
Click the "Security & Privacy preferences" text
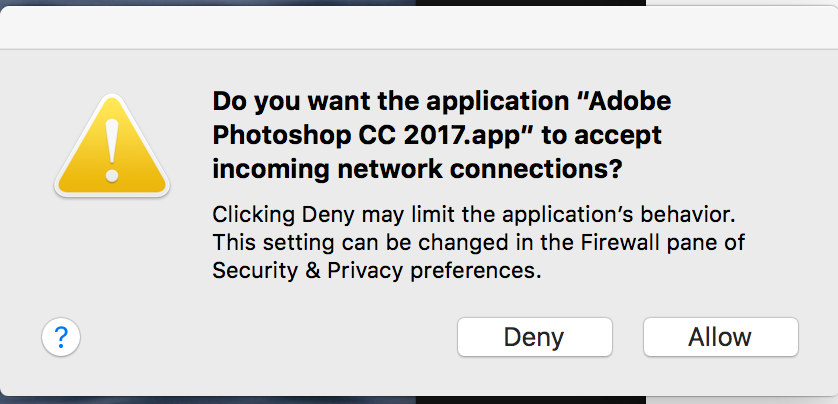(376, 270)
